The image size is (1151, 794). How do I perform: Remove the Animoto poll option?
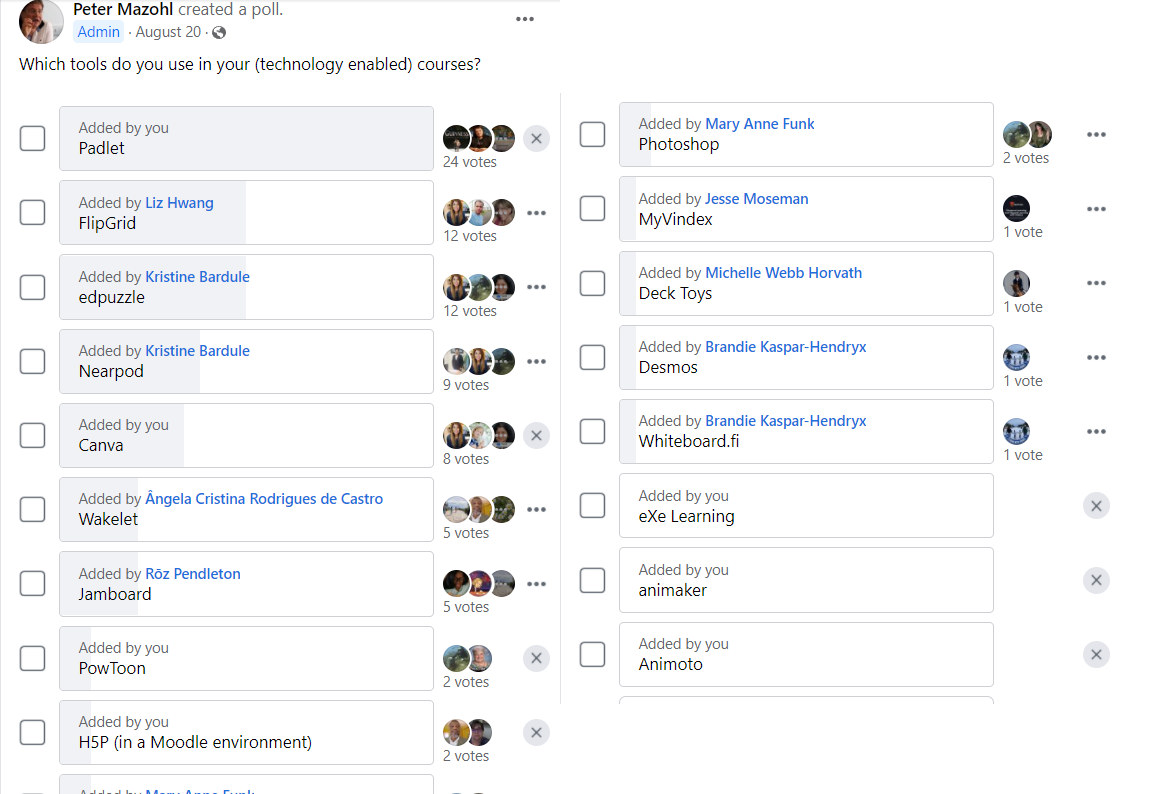(1097, 655)
